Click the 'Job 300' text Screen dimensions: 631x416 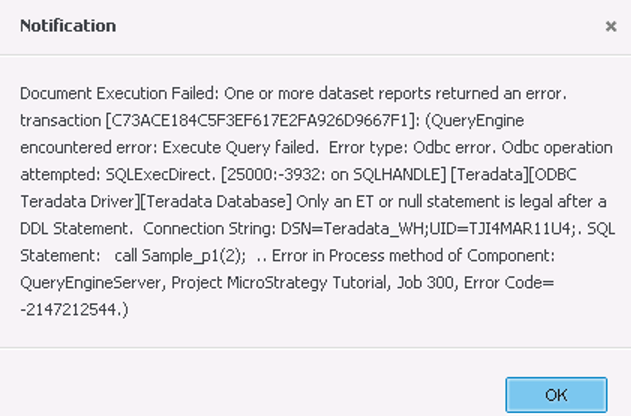tap(427, 283)
